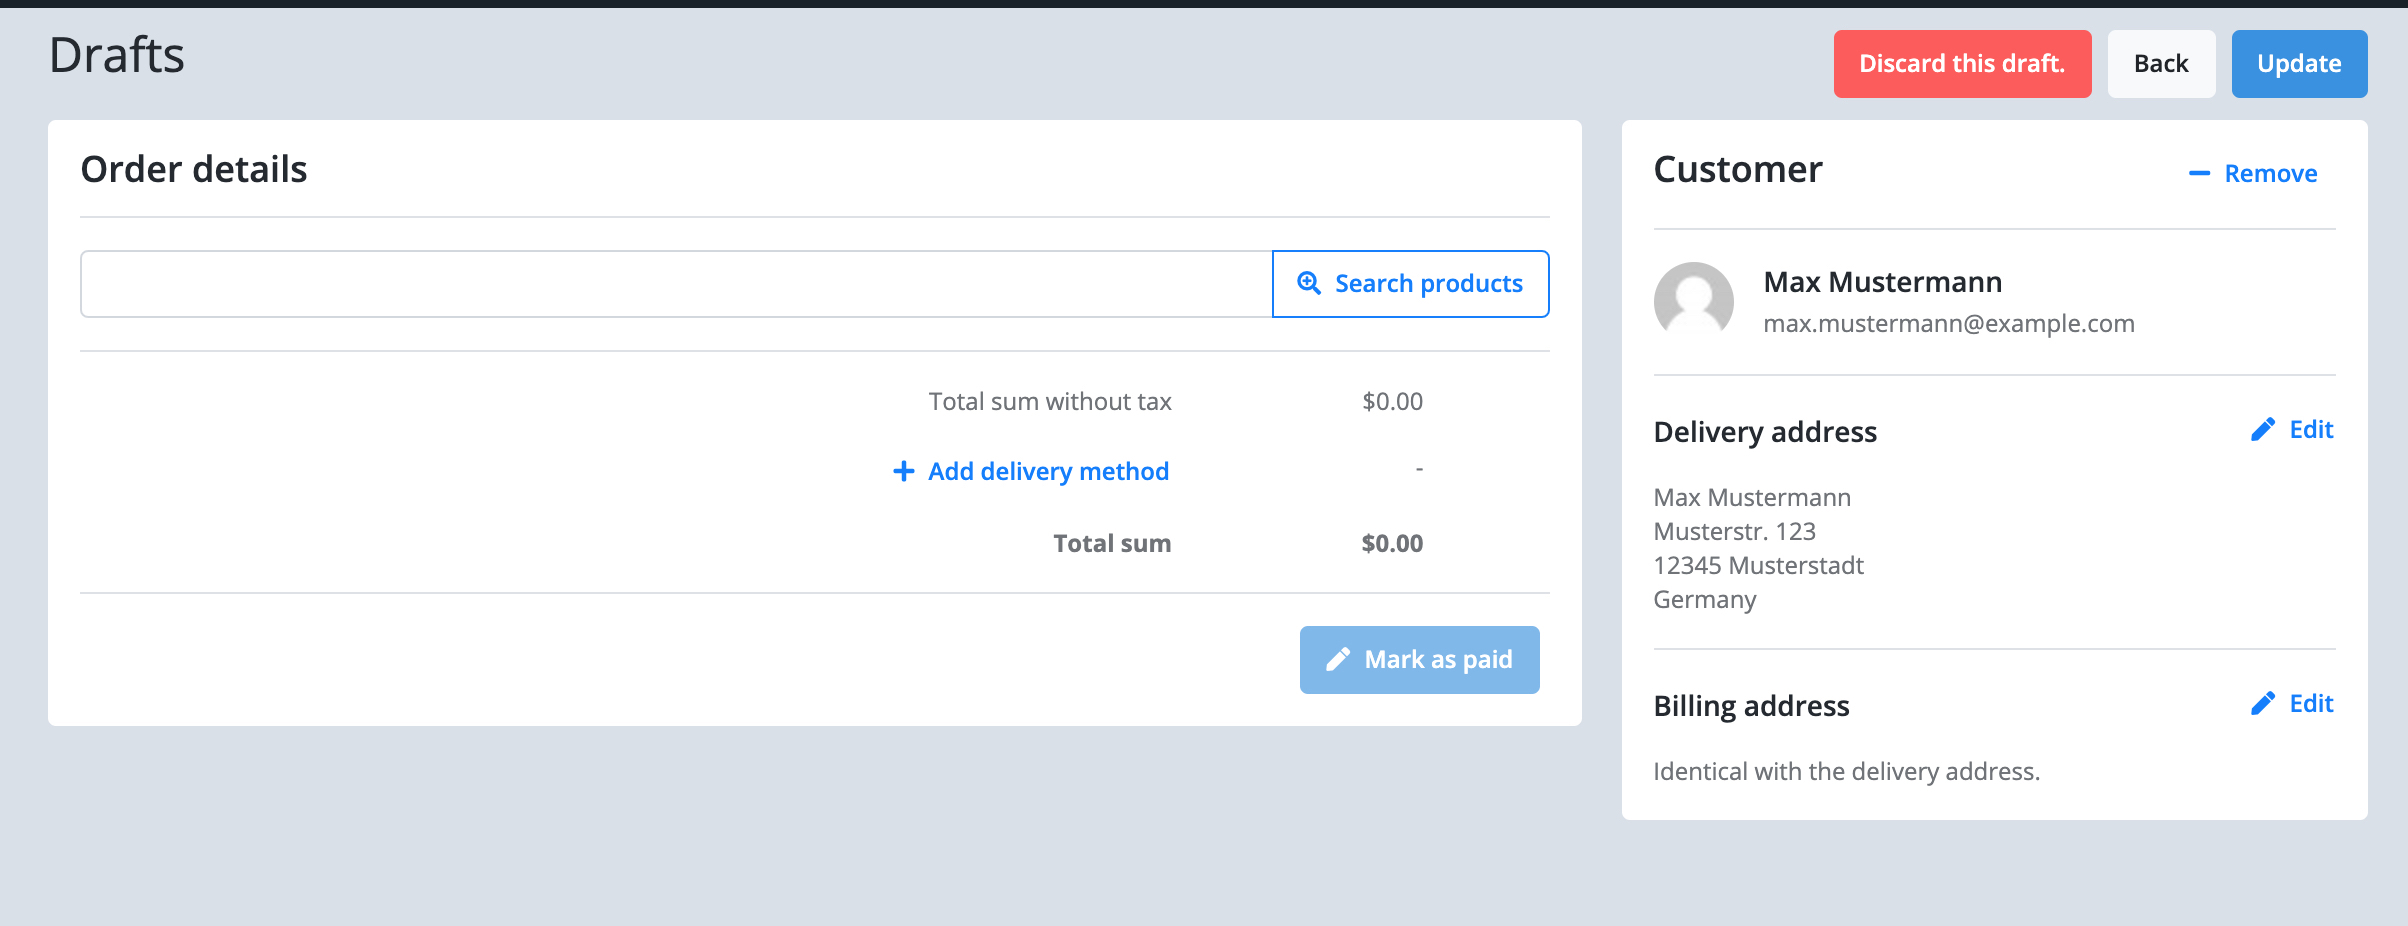Click the pencil icon for Delivery address

[2263, 430]
